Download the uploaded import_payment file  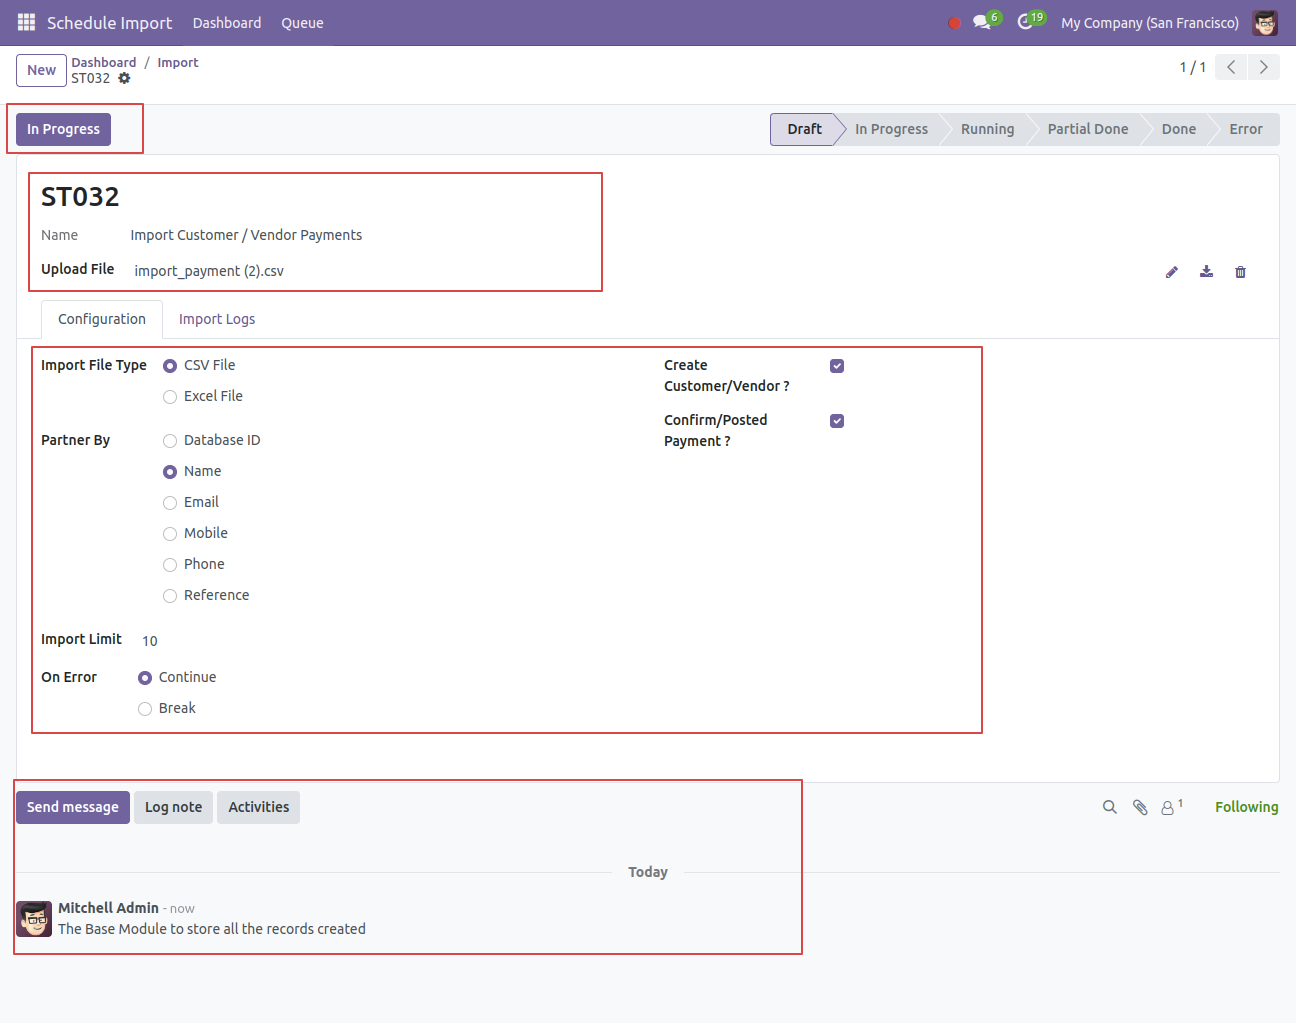point(1207,272)
